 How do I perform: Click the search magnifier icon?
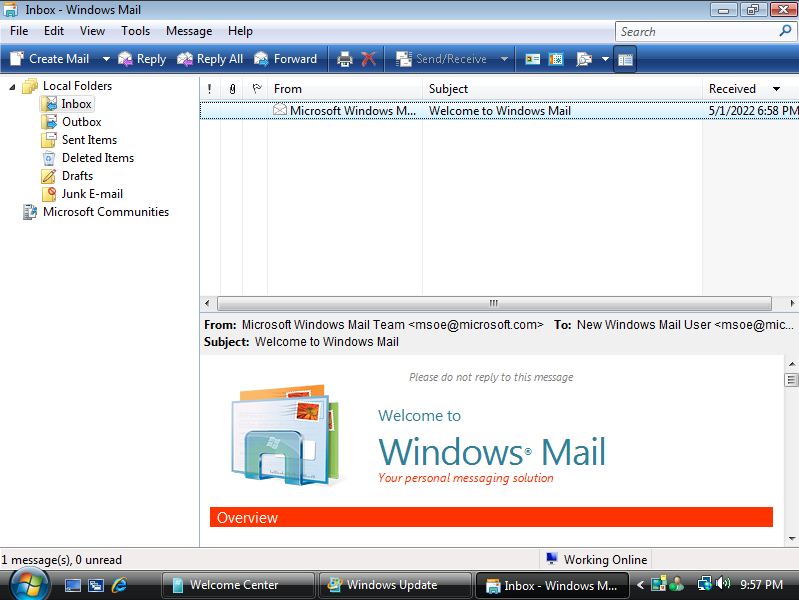[x=785, y=32]
